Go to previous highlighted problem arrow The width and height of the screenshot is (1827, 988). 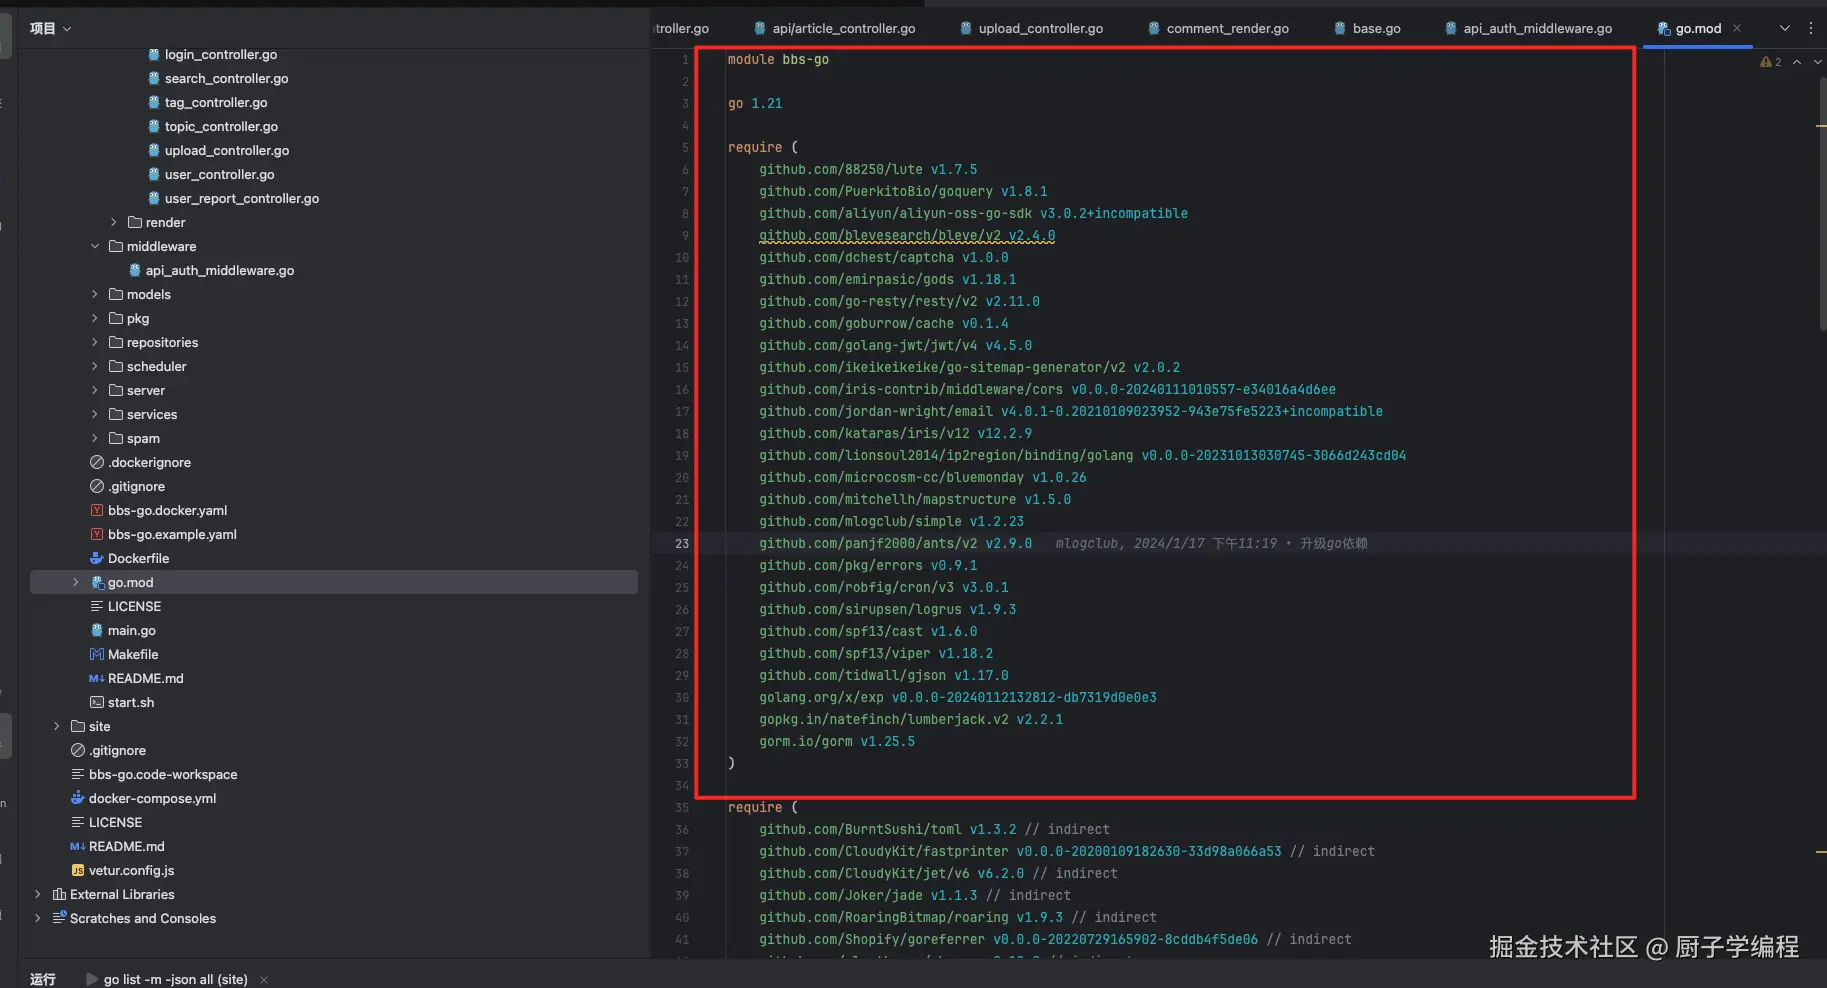click(1797, 62)
